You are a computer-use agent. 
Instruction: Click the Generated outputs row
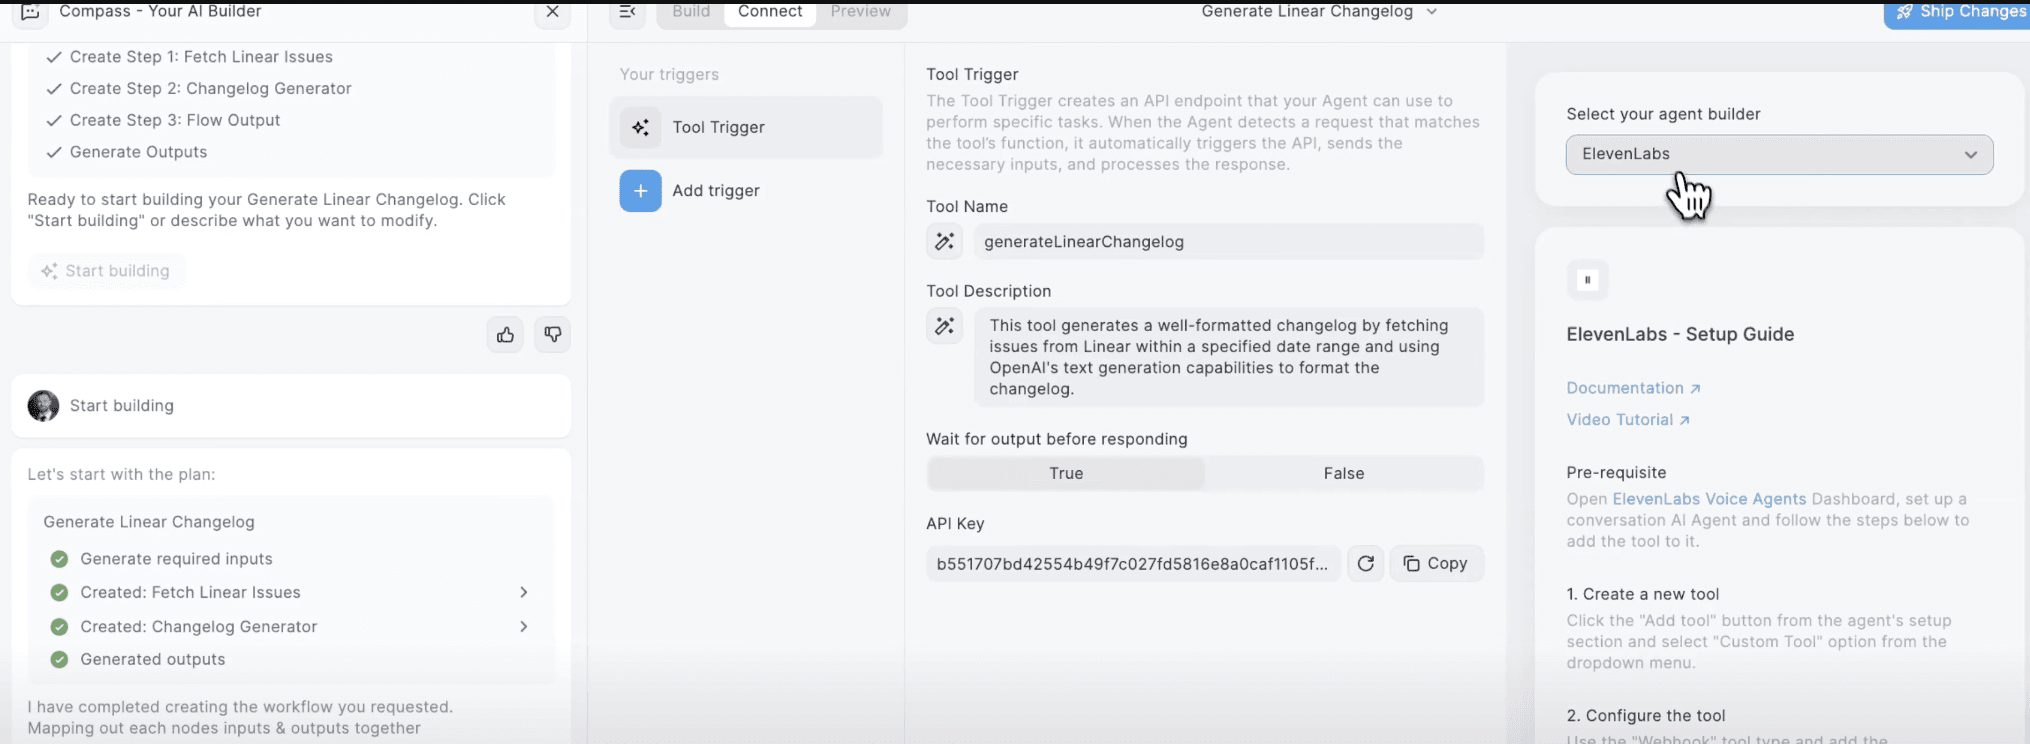153,660
